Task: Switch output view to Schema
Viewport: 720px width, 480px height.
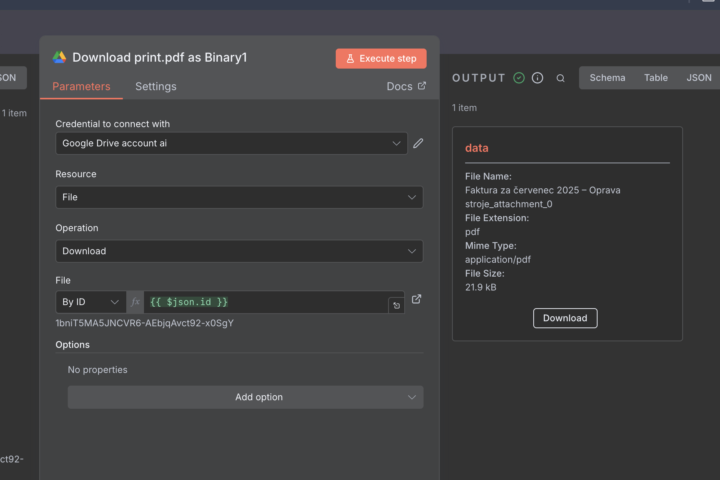Action: (x=607, y=78)
